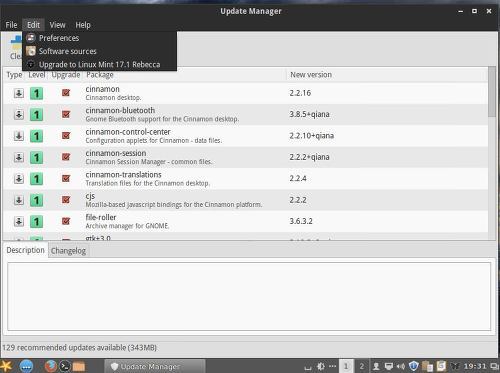Open the File menu
This screenshot has height=373, width=500.
click(x=11, y=25)
